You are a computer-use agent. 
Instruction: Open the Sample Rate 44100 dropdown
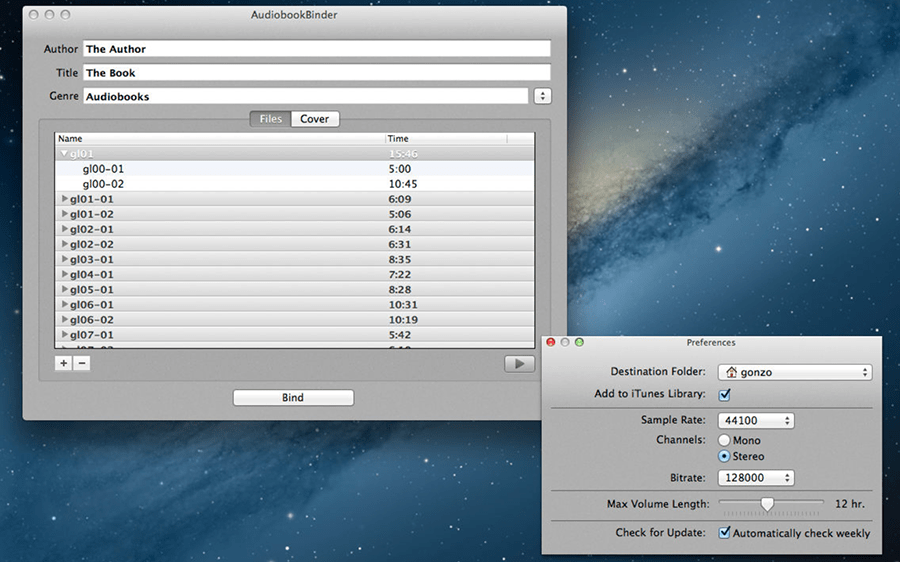coord(756,420)
